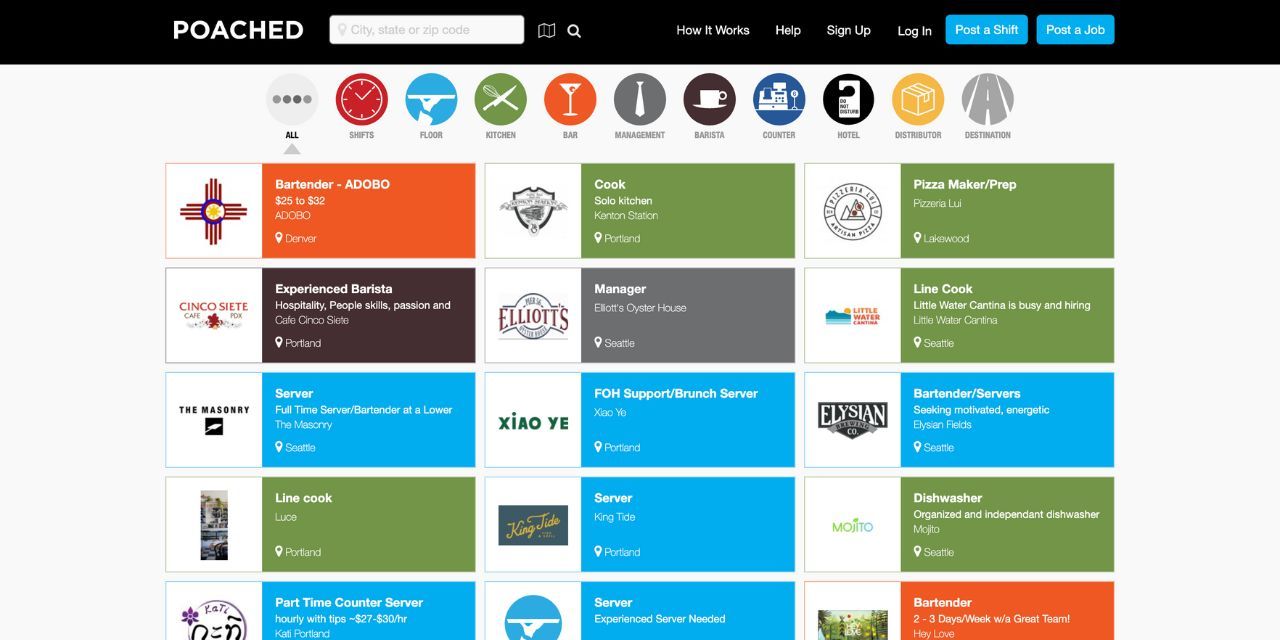
Task: Click Lakewood location on Pizzeria Lui card
Action: [x=941, y=238]
